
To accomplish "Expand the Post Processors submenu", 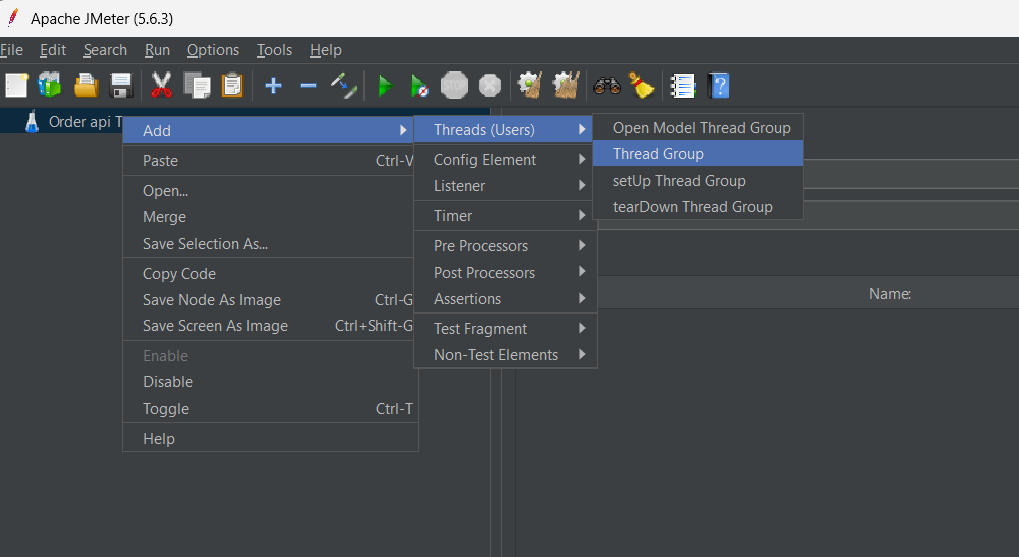I will tap(504, 272).
